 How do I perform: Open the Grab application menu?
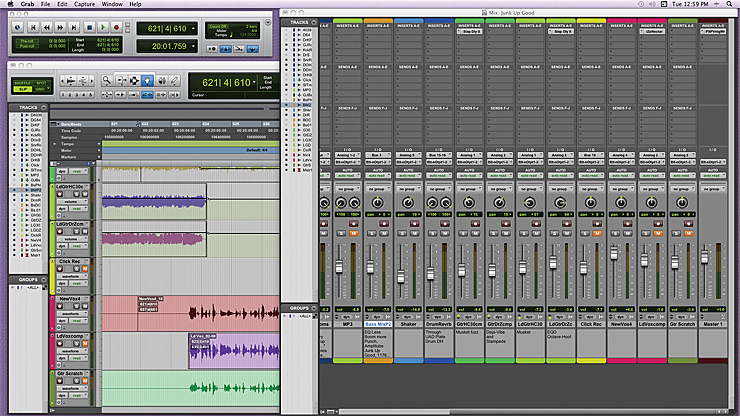[x=27, y=4]
